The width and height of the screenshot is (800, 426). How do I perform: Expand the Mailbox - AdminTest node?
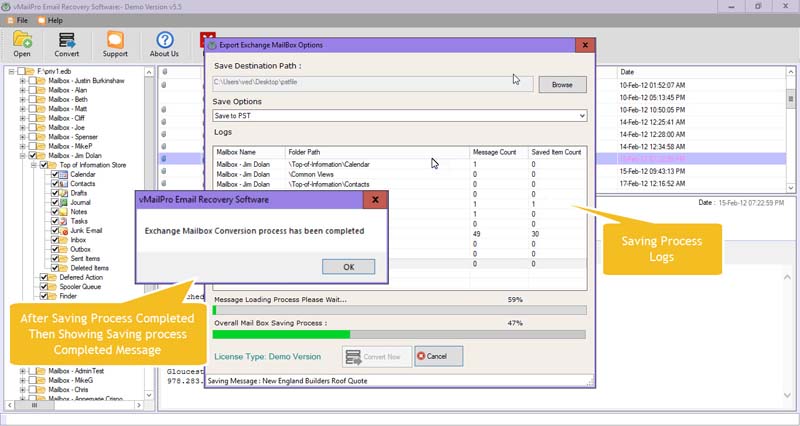(22, 371)
